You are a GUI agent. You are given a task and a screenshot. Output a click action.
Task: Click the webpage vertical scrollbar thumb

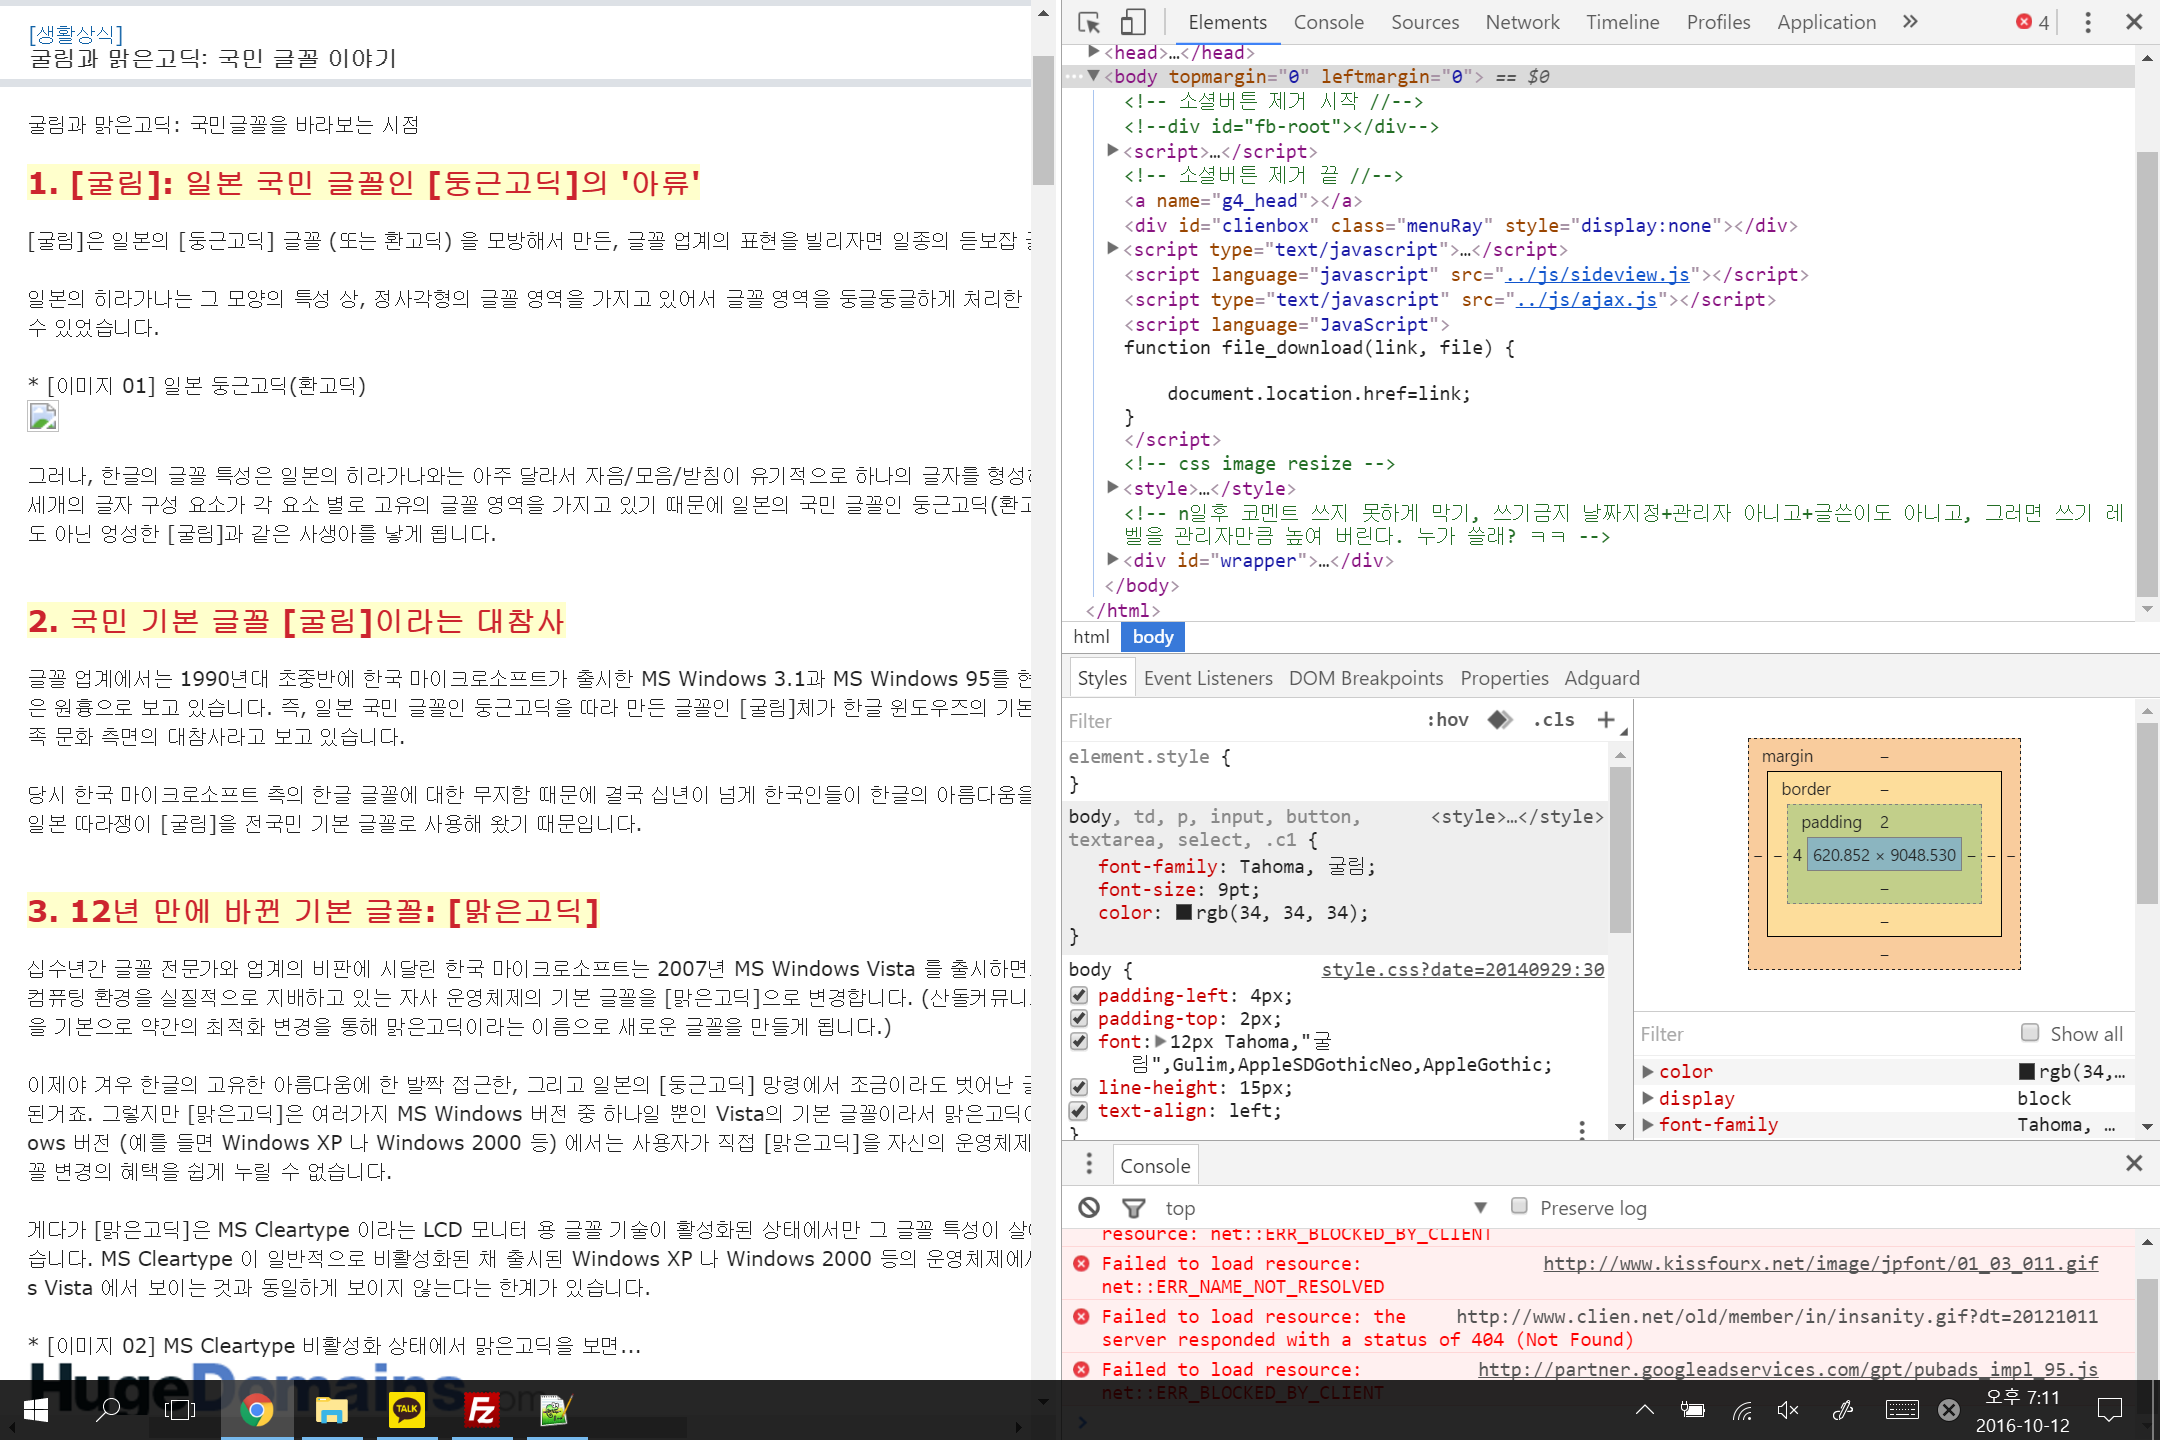pyautogui.click(x=1043, y=120)
